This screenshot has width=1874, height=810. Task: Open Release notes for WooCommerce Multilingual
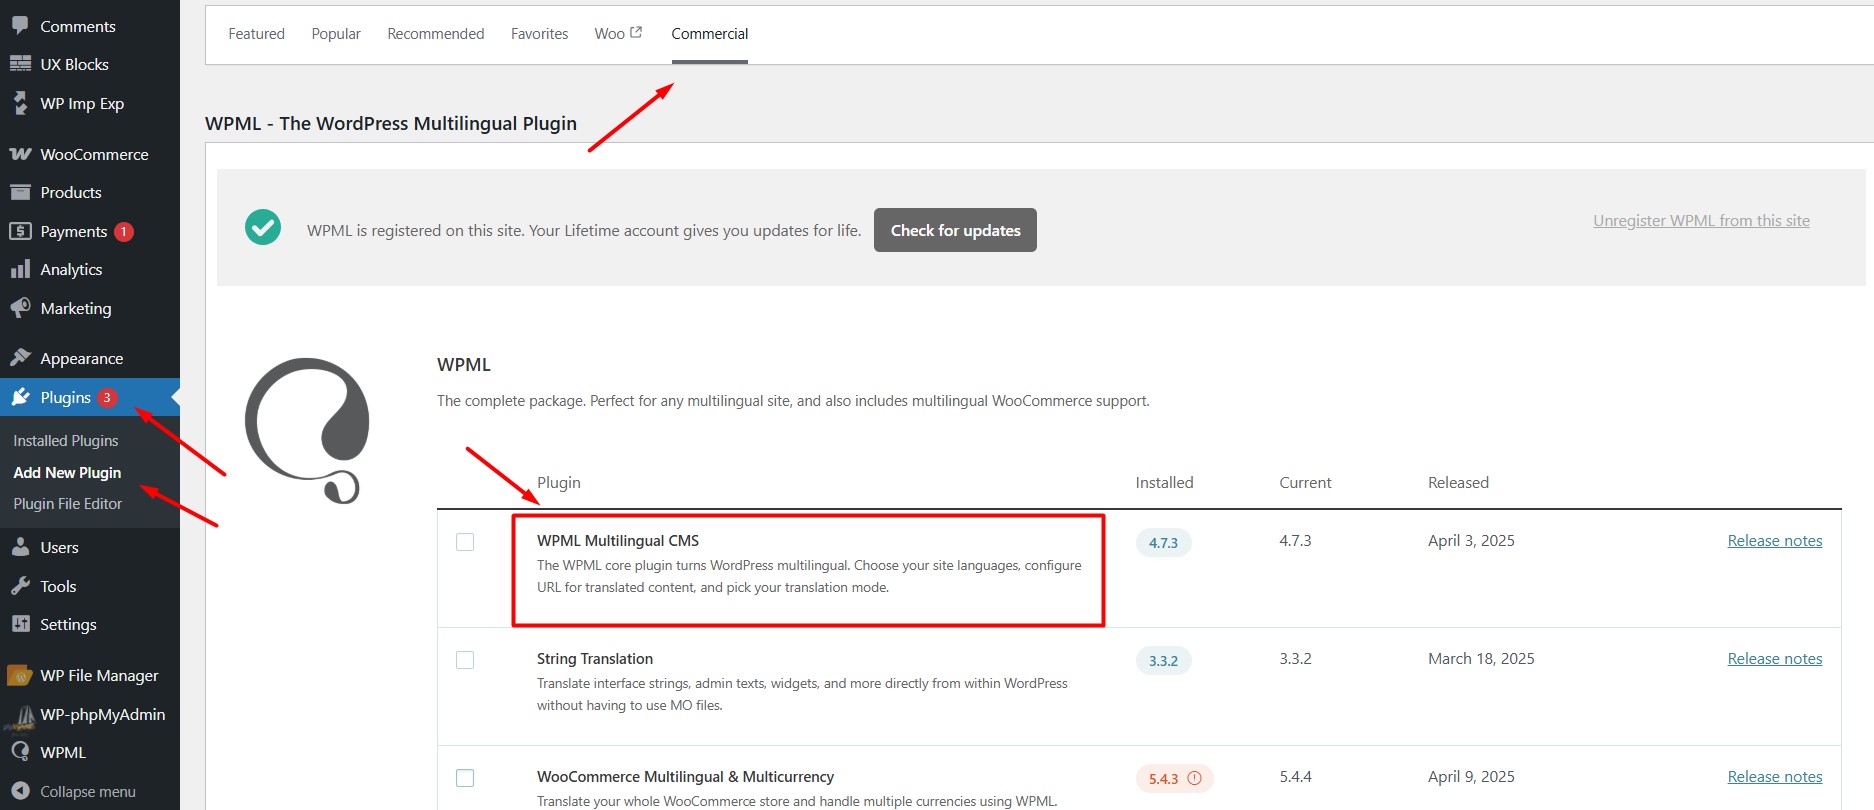(1775, 777)
